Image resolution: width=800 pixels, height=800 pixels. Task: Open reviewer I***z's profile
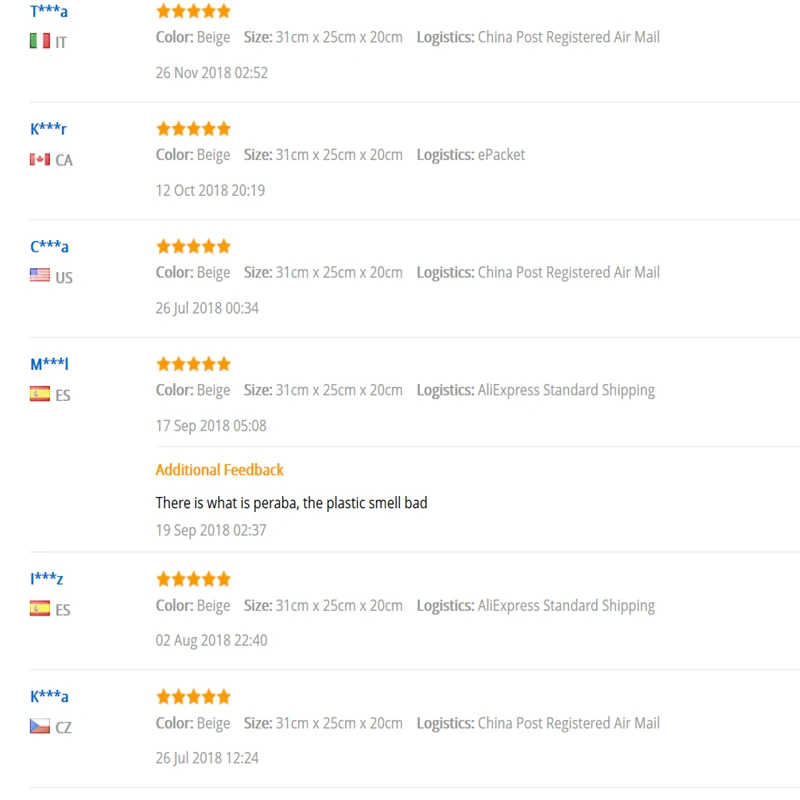tap(46, 579)
